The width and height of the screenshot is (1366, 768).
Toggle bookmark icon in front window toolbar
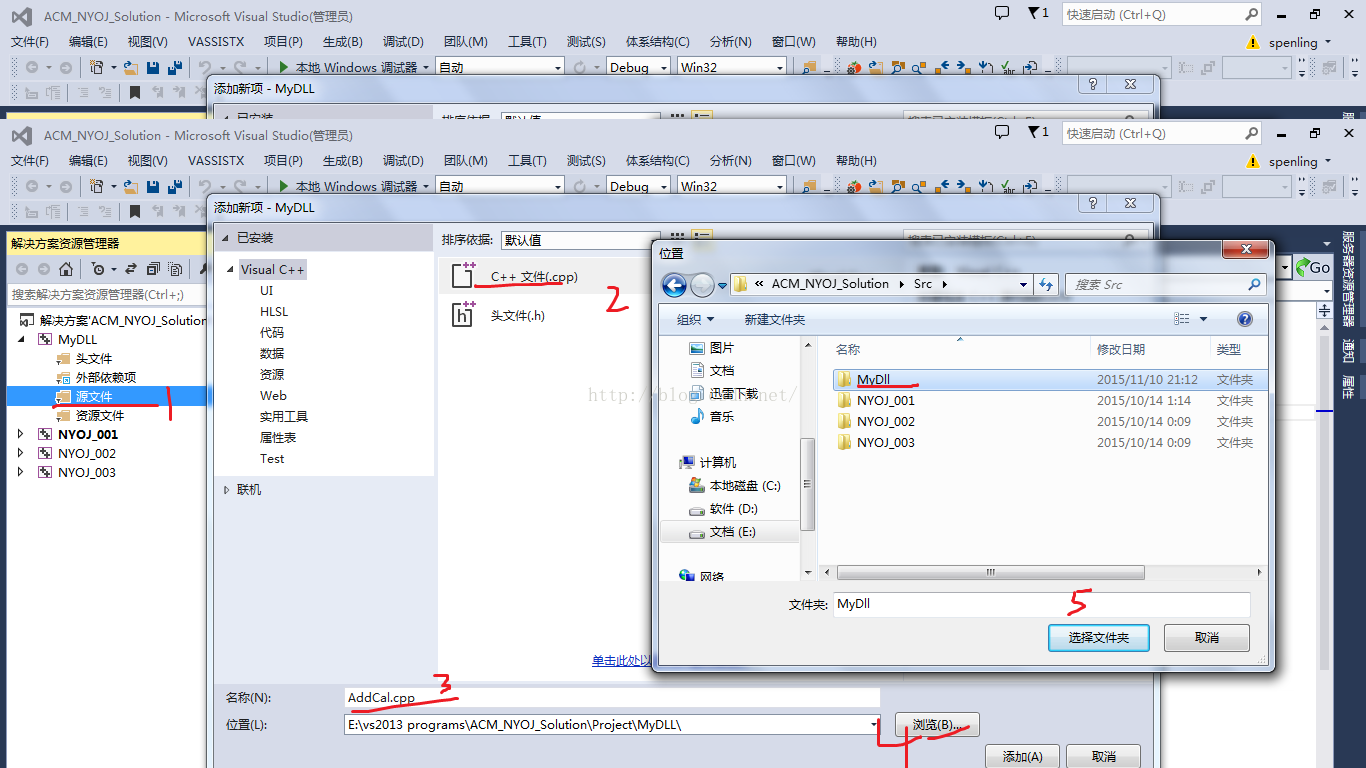(134, 211)
